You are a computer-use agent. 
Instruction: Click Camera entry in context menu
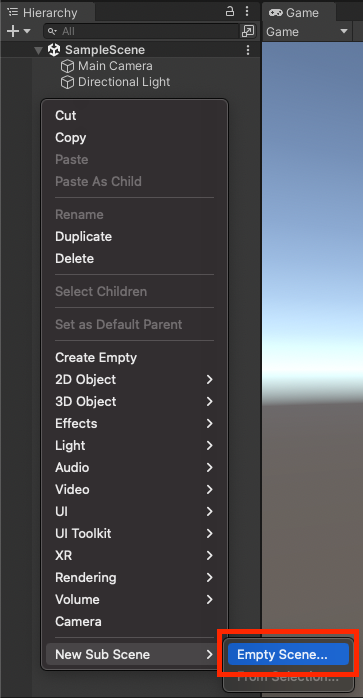78,621
